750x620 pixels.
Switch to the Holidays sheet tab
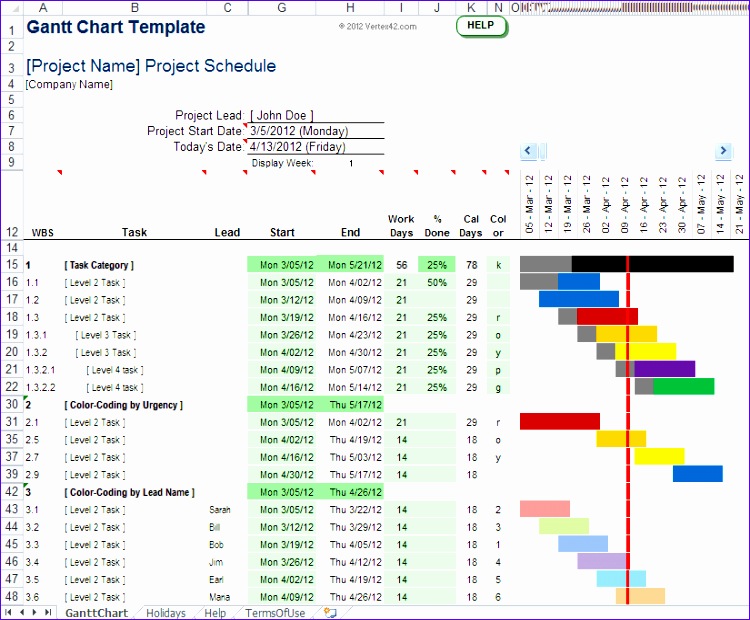point(166,613)
